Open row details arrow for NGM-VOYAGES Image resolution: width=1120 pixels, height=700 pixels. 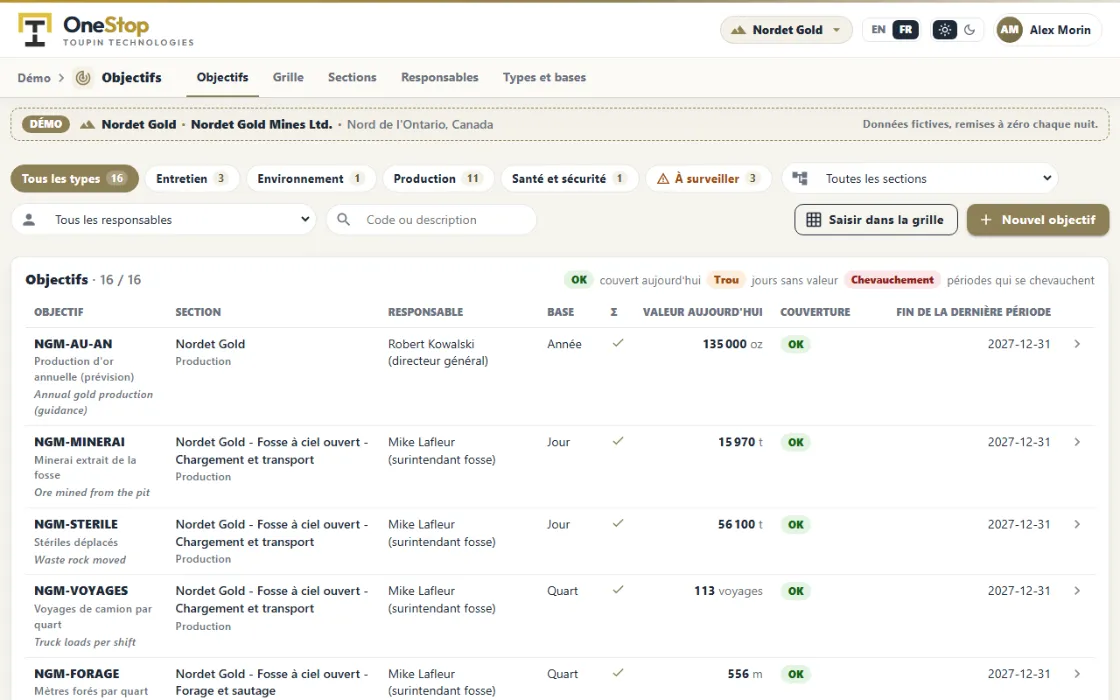click(x=1077, y=591)
